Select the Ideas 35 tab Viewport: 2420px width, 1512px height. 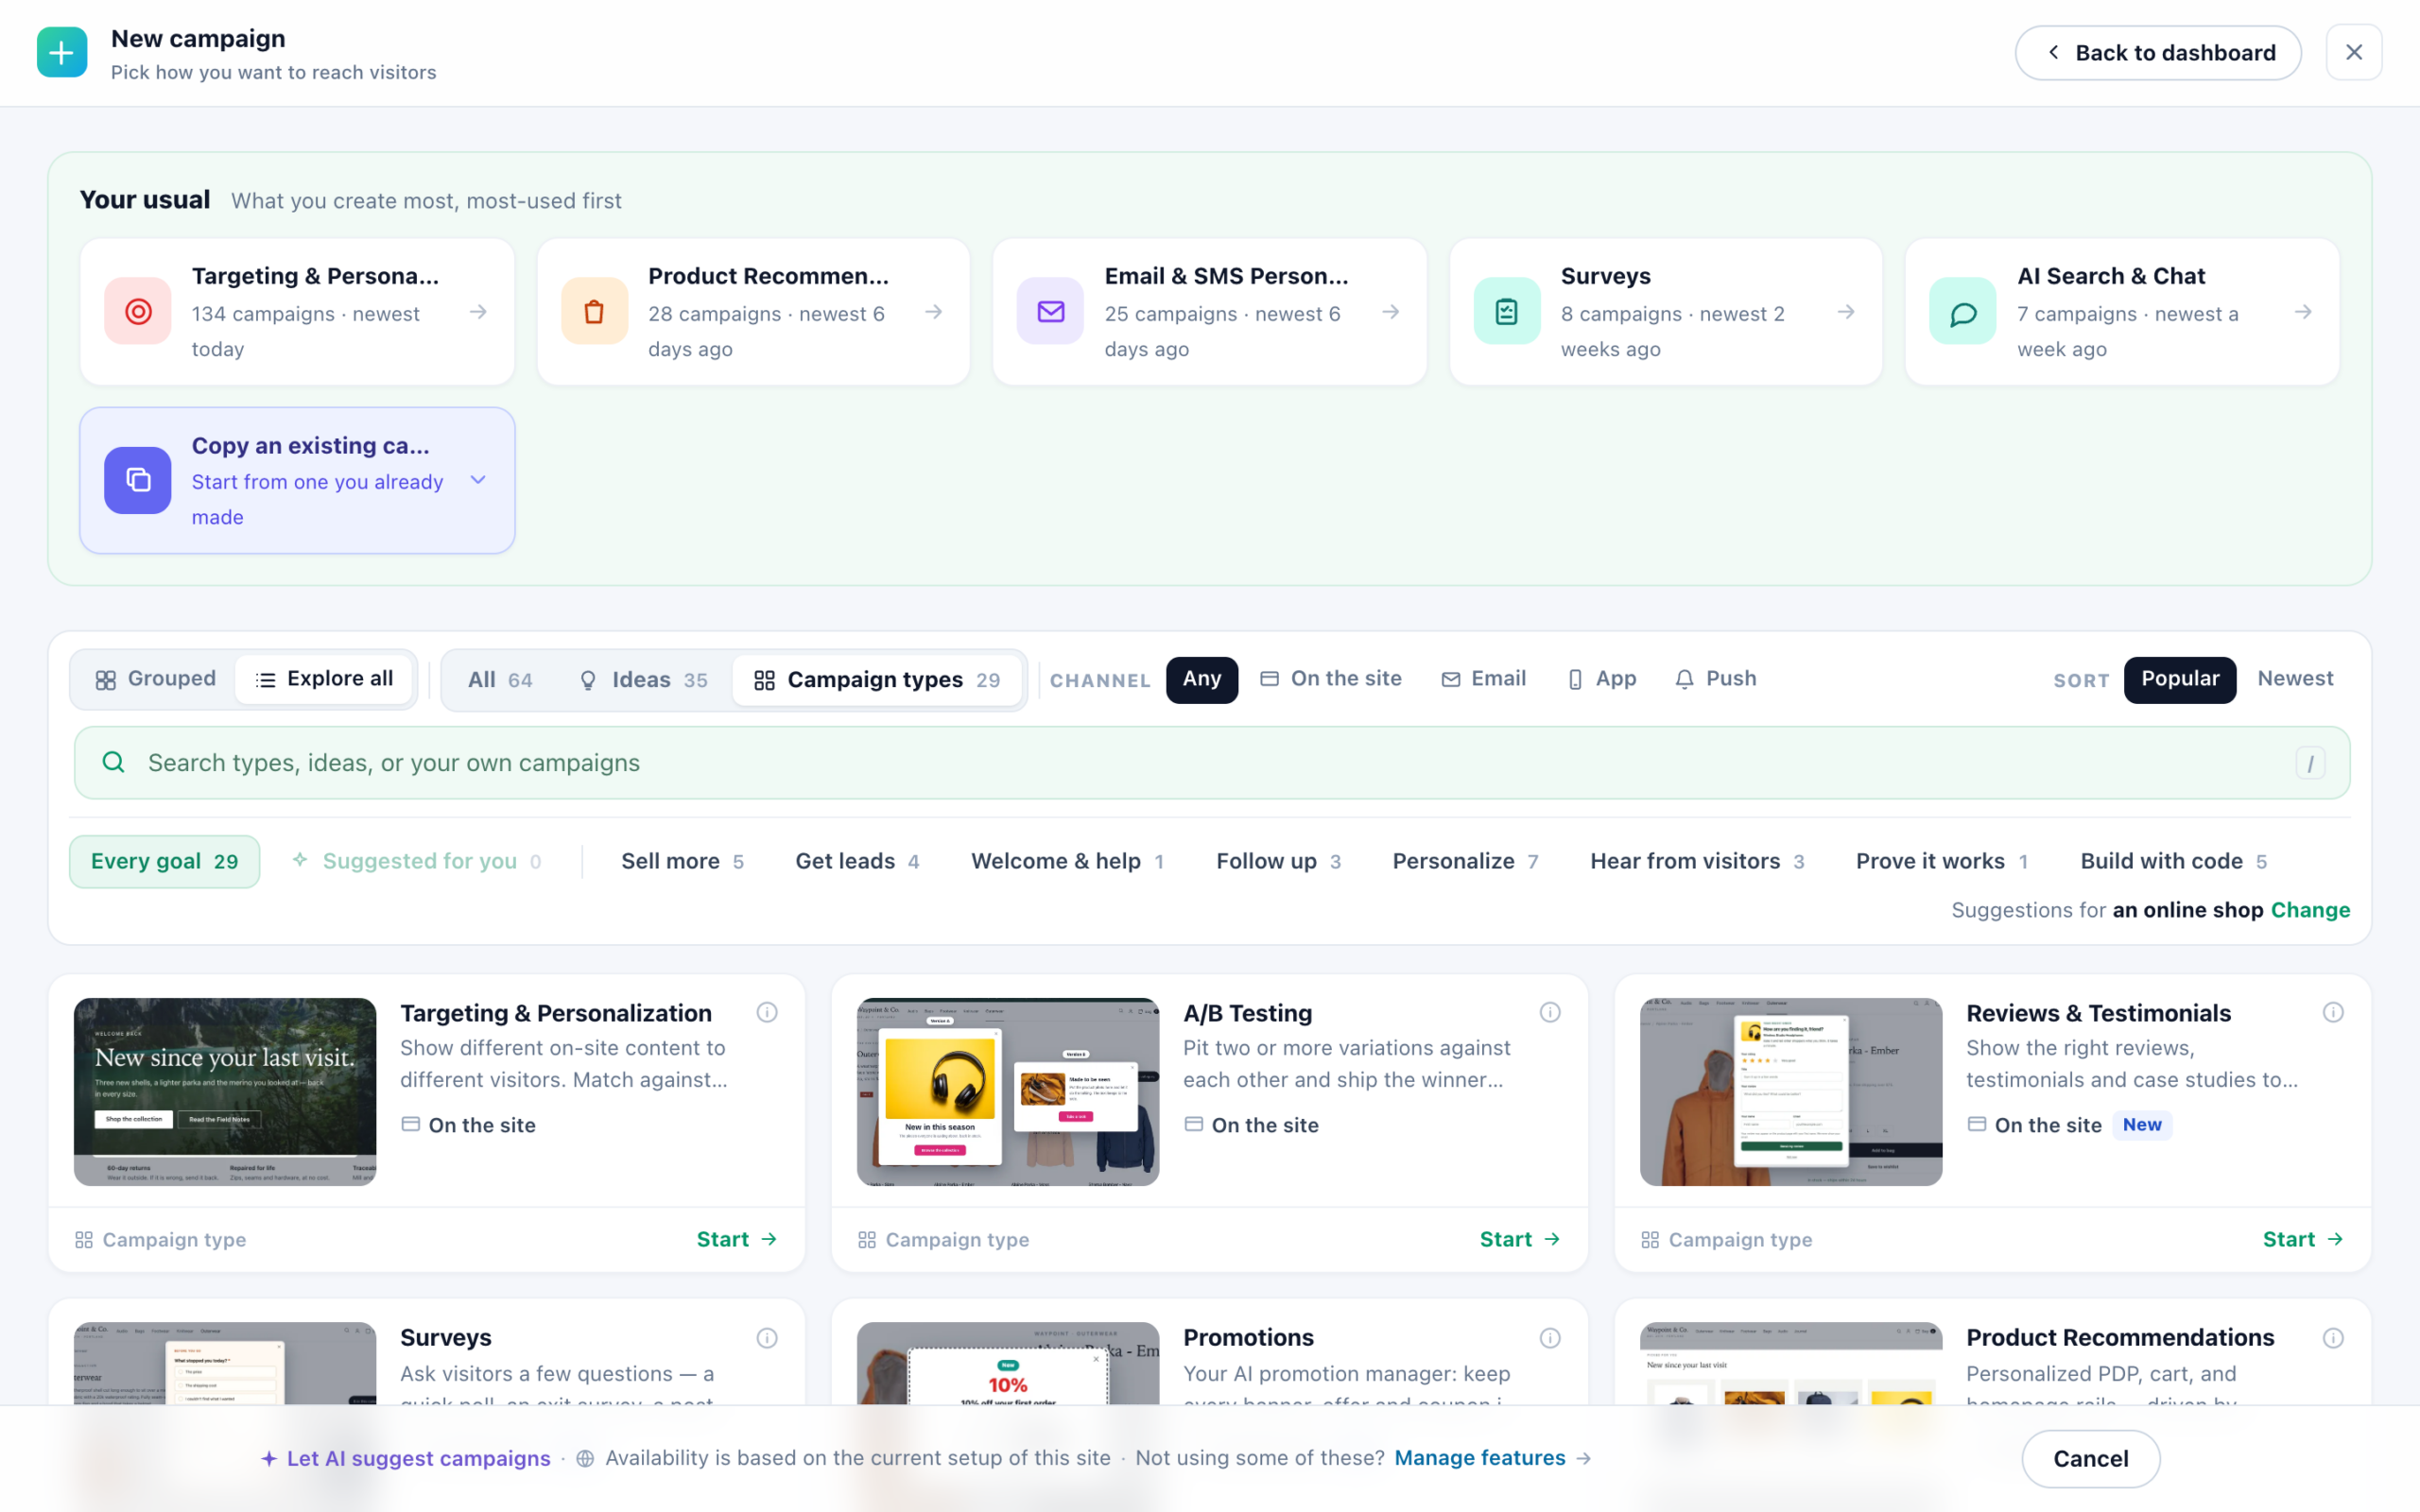tap(643, 680)
